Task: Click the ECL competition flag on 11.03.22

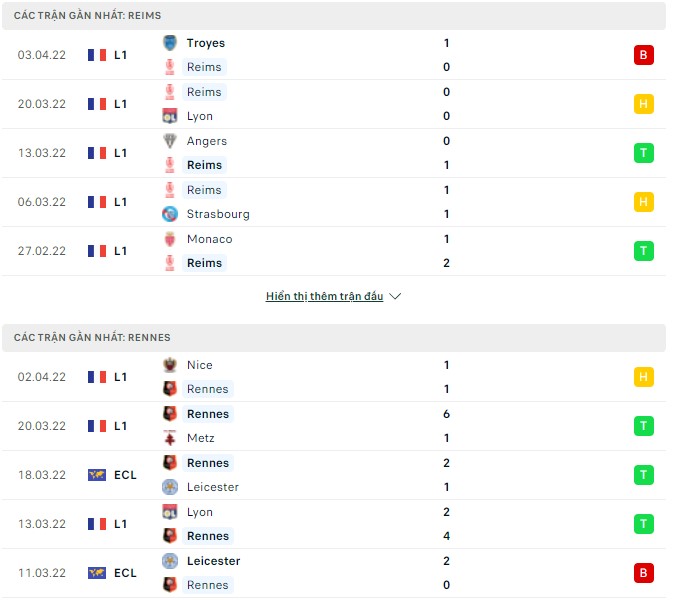Action: pos(97,573)
